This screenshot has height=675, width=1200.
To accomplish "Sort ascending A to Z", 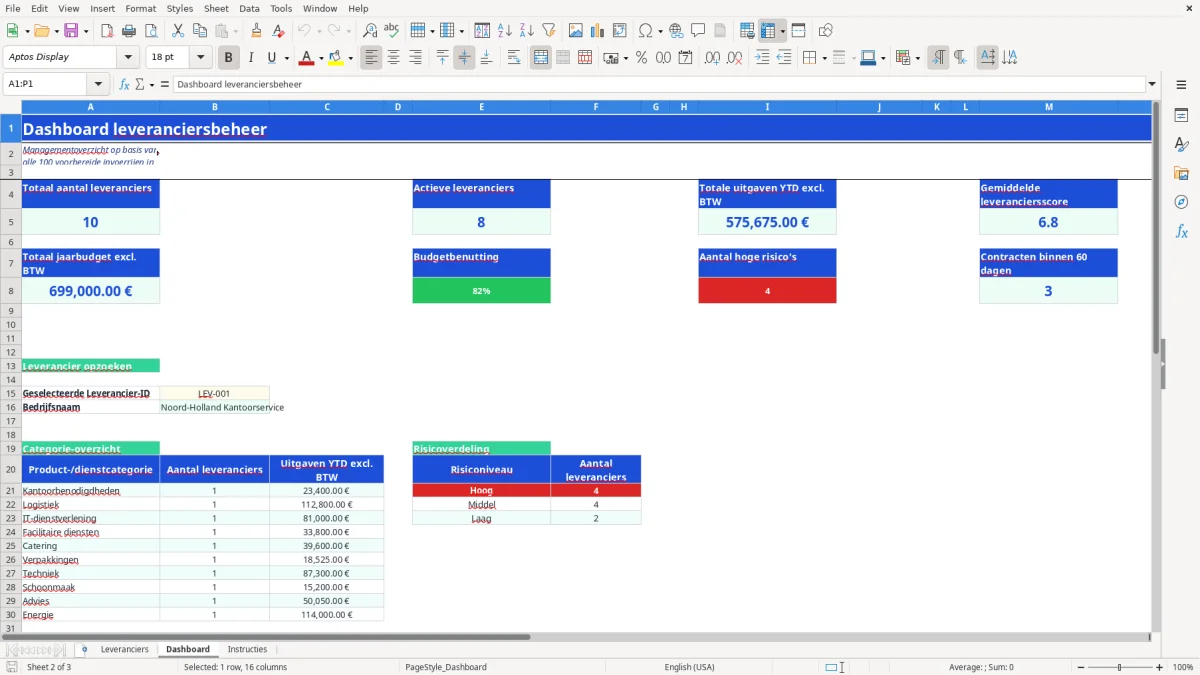I will coord(504,31).
